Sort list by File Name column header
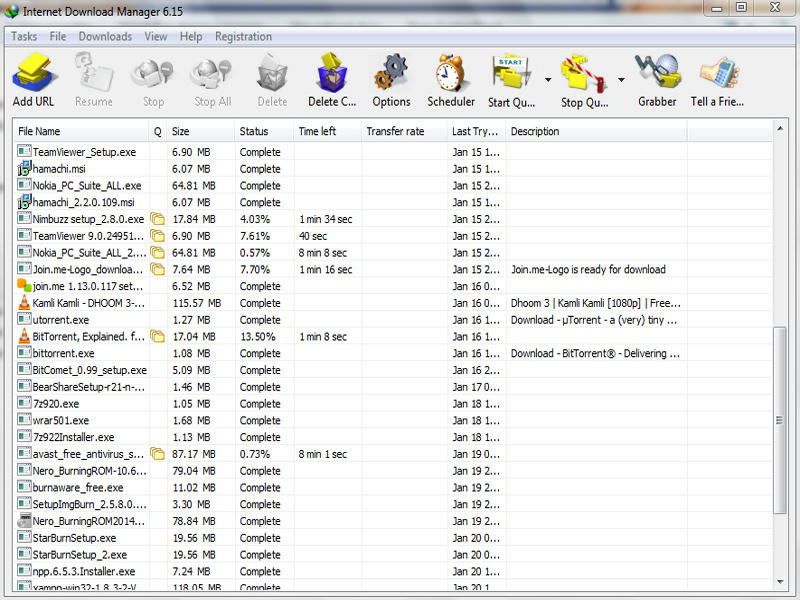The width and height of the screenshot is (800, 600). (81, 132)
